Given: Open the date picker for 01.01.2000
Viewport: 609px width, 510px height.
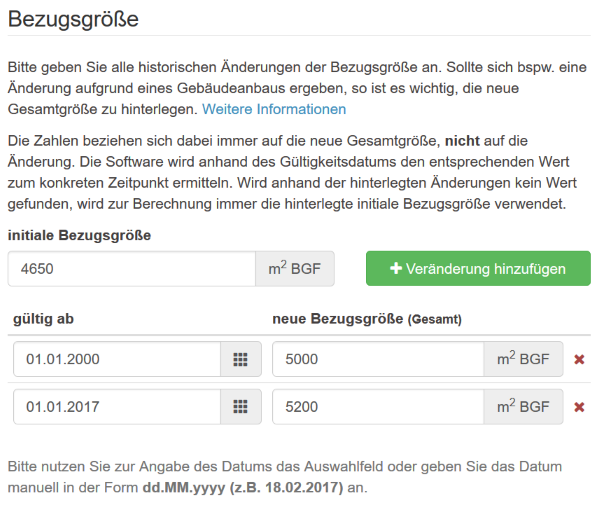Looking at the screenshot, I should (240, 359).
